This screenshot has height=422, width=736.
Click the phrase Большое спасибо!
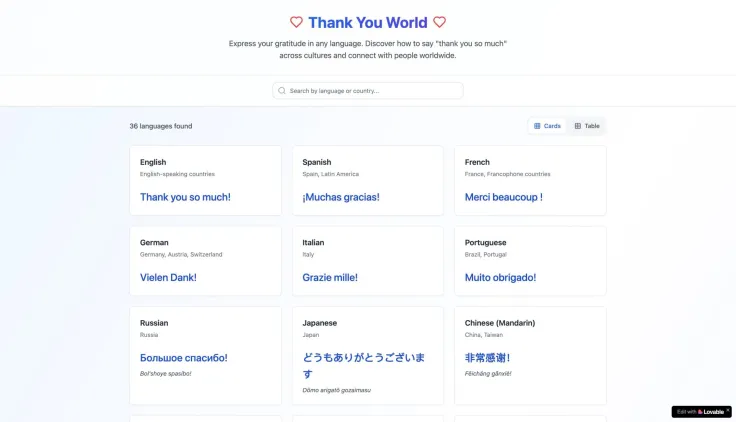coord(184,358)
